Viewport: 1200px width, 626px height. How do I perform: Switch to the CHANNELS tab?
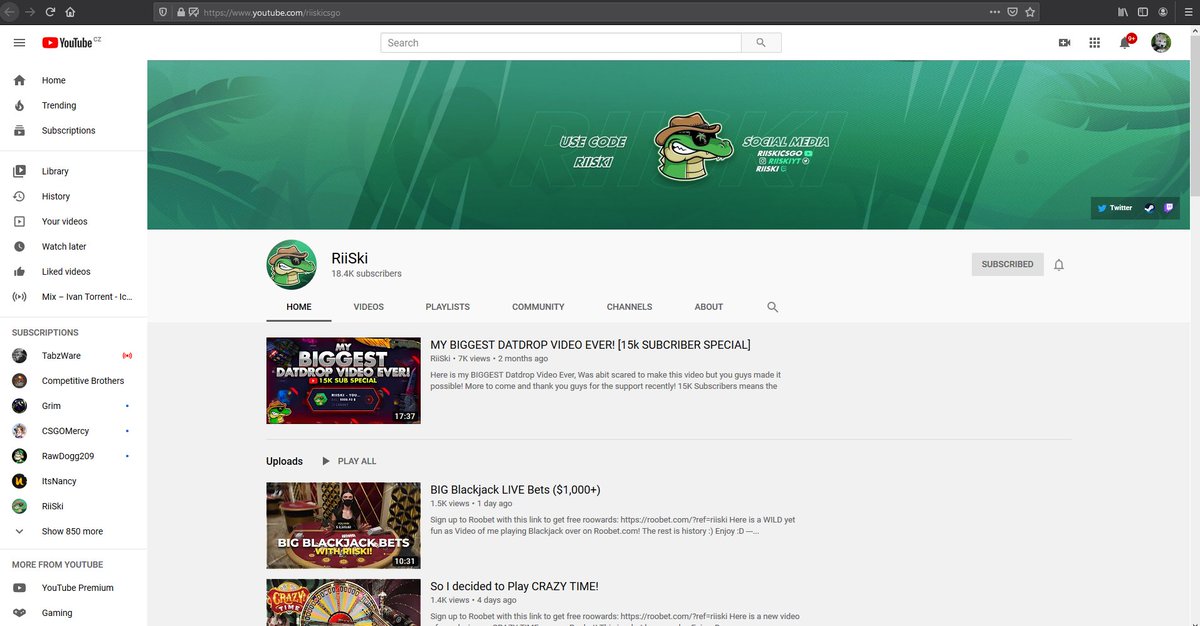(629, 307)
